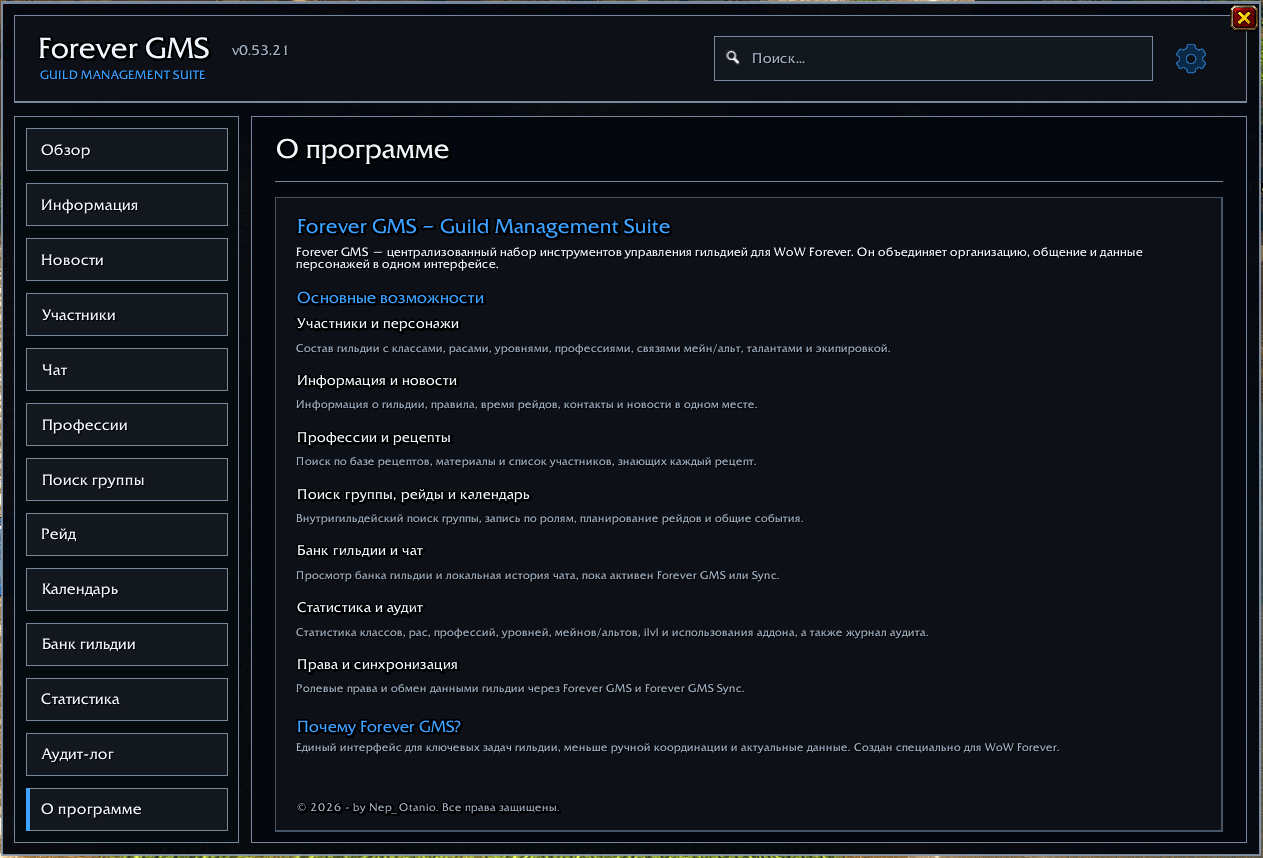Click the Статистика и аудит feature title
This screenshot has width=1263, height=858.
click(x=360, y=608)
